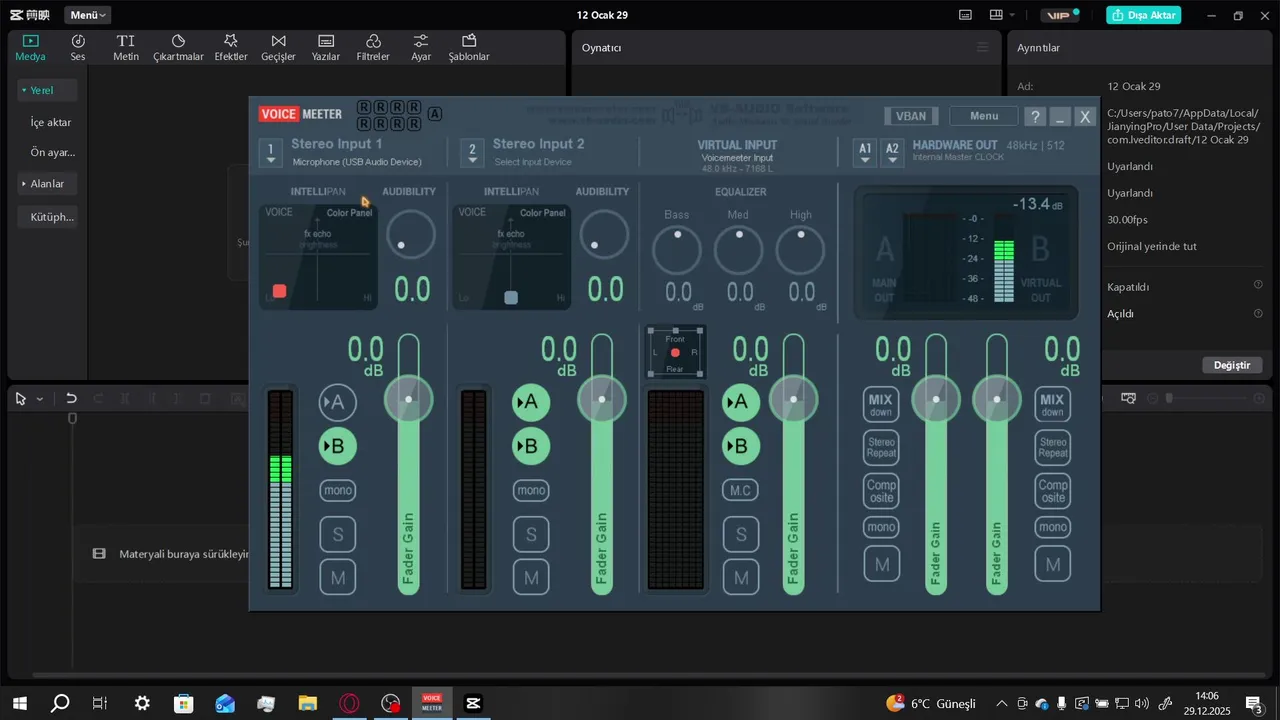Click the equalizer Bass knob
This screenshot has height=720, width=1280.
pos(677,251)
